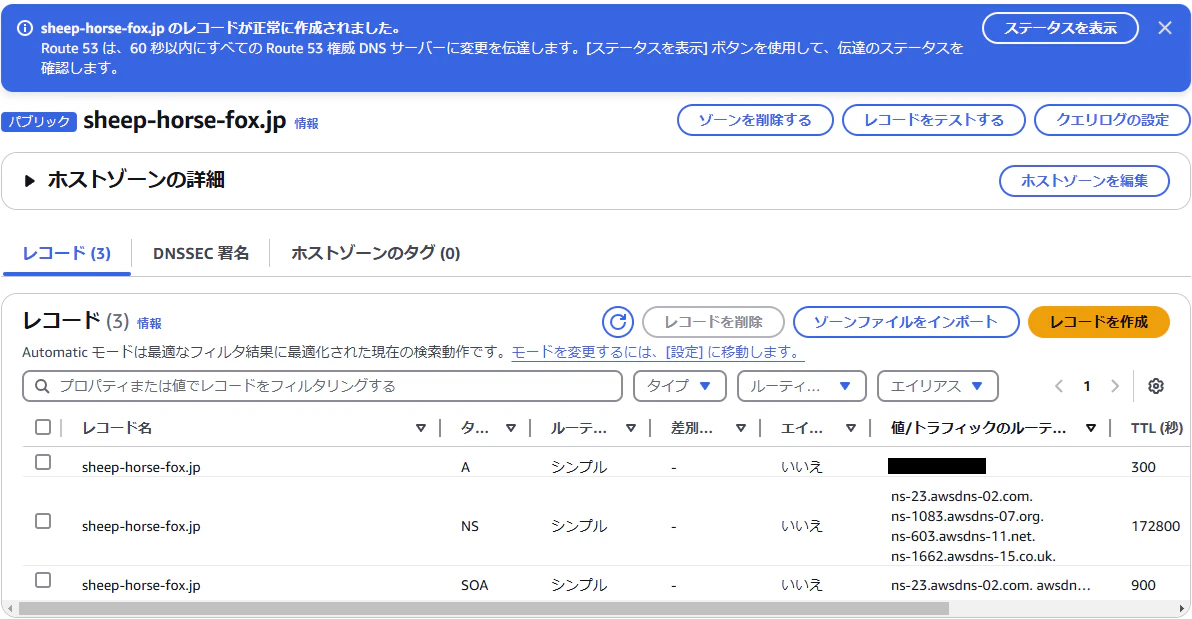Click the info circle icon in banner
This screenshot has height=619, width=1192.
tap(25, 28)
